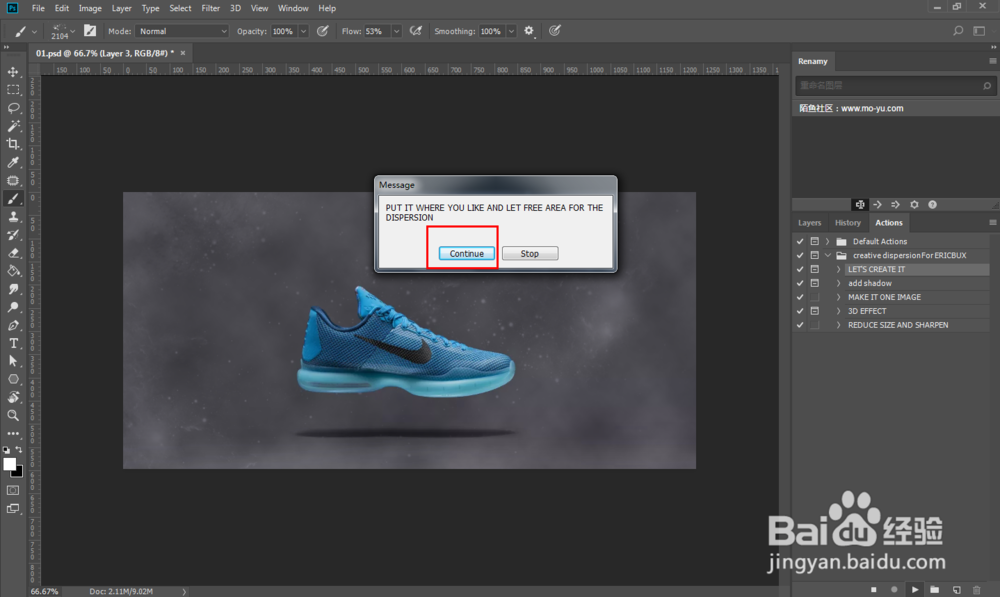This screenshot has width=1000, height=597.
Task: Open the Image menu
Action: pyautogui.click(x=90, y=8)
